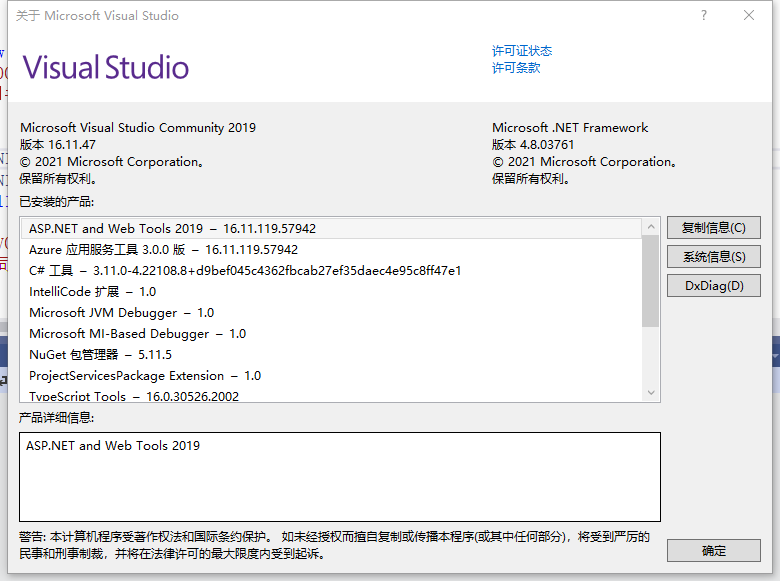The image size is (780, 581).
Task: Click the 版本 4.8.03761 text
Action: click(x=533, y=145)
